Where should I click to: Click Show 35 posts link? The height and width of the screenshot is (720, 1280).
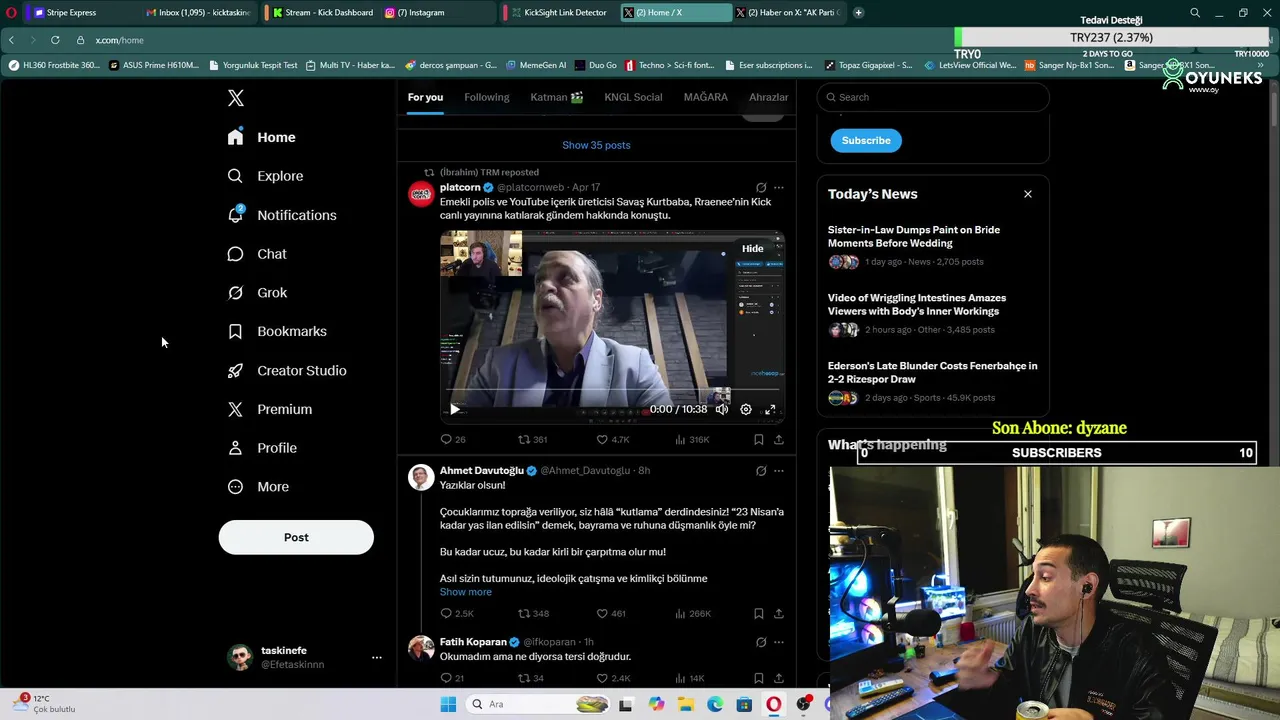[596, 145]
